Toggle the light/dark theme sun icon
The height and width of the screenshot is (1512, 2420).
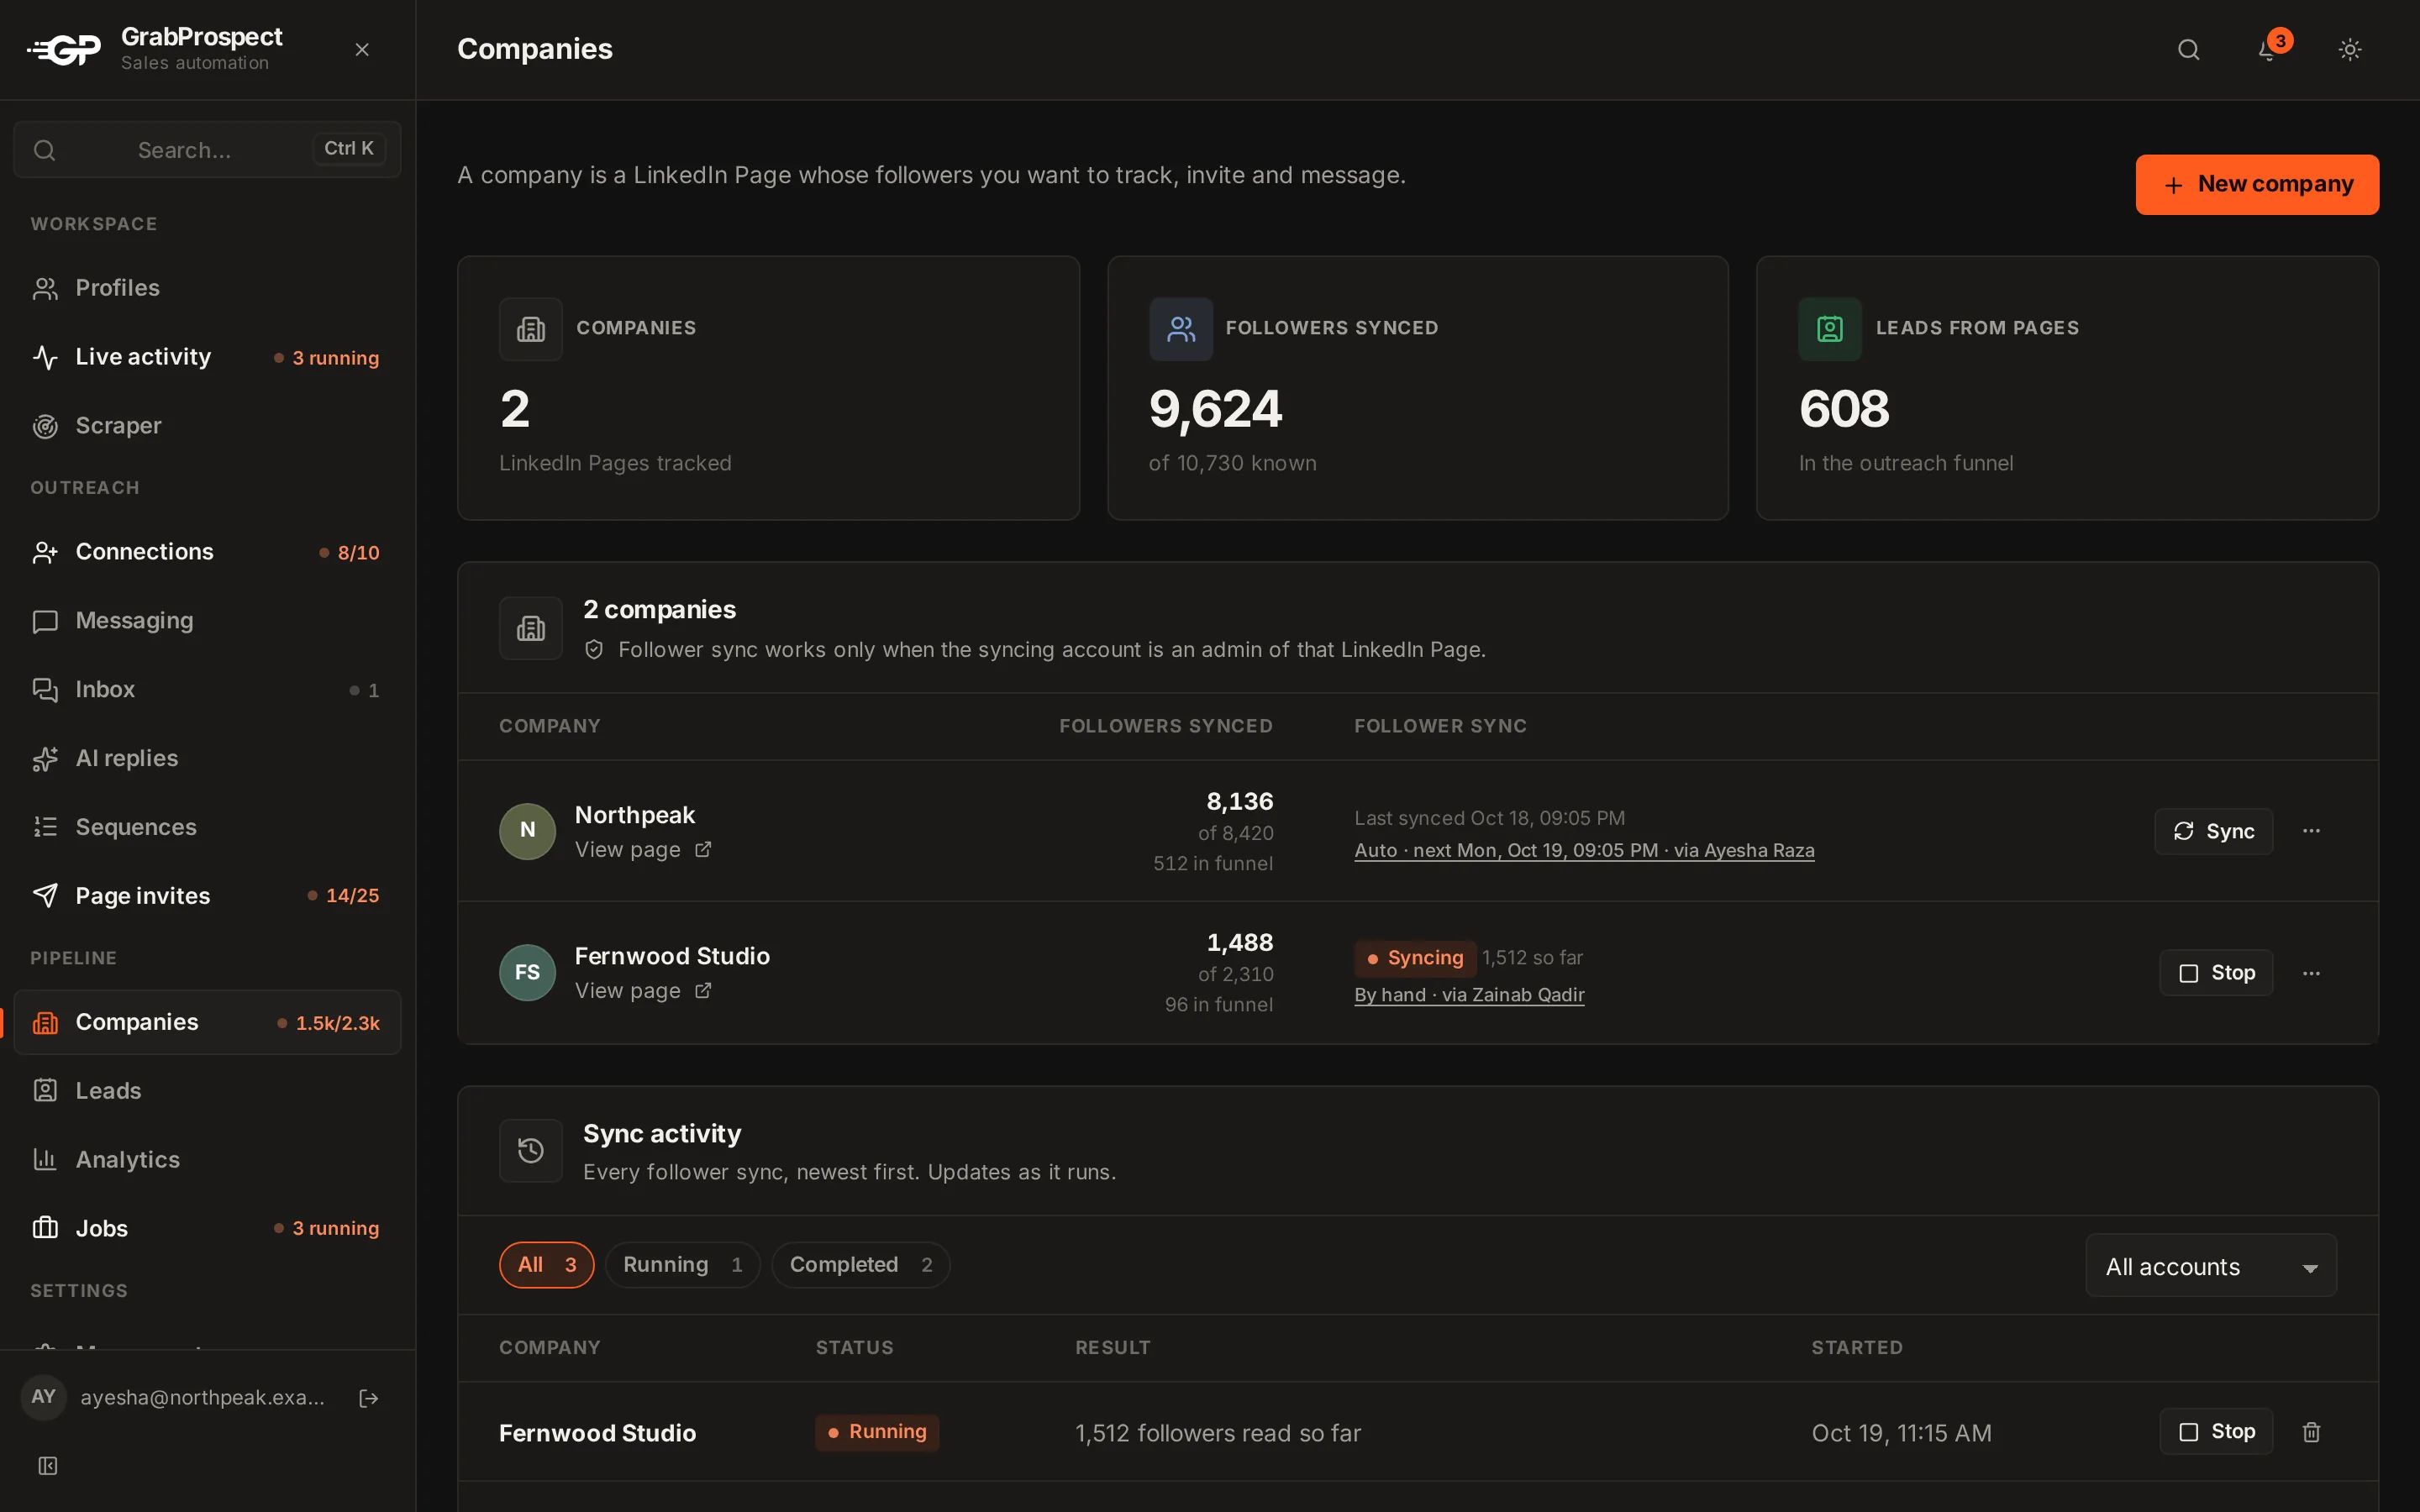[2350, 49]
